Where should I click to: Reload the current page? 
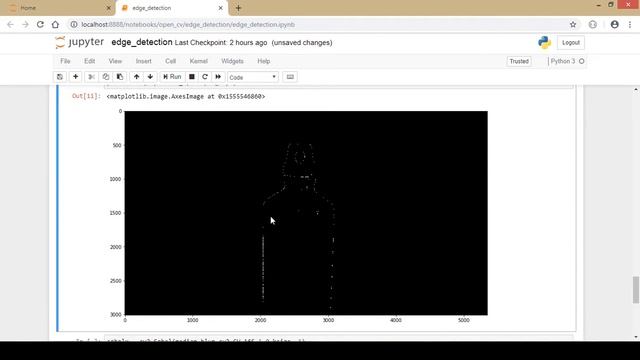[40, 24]
